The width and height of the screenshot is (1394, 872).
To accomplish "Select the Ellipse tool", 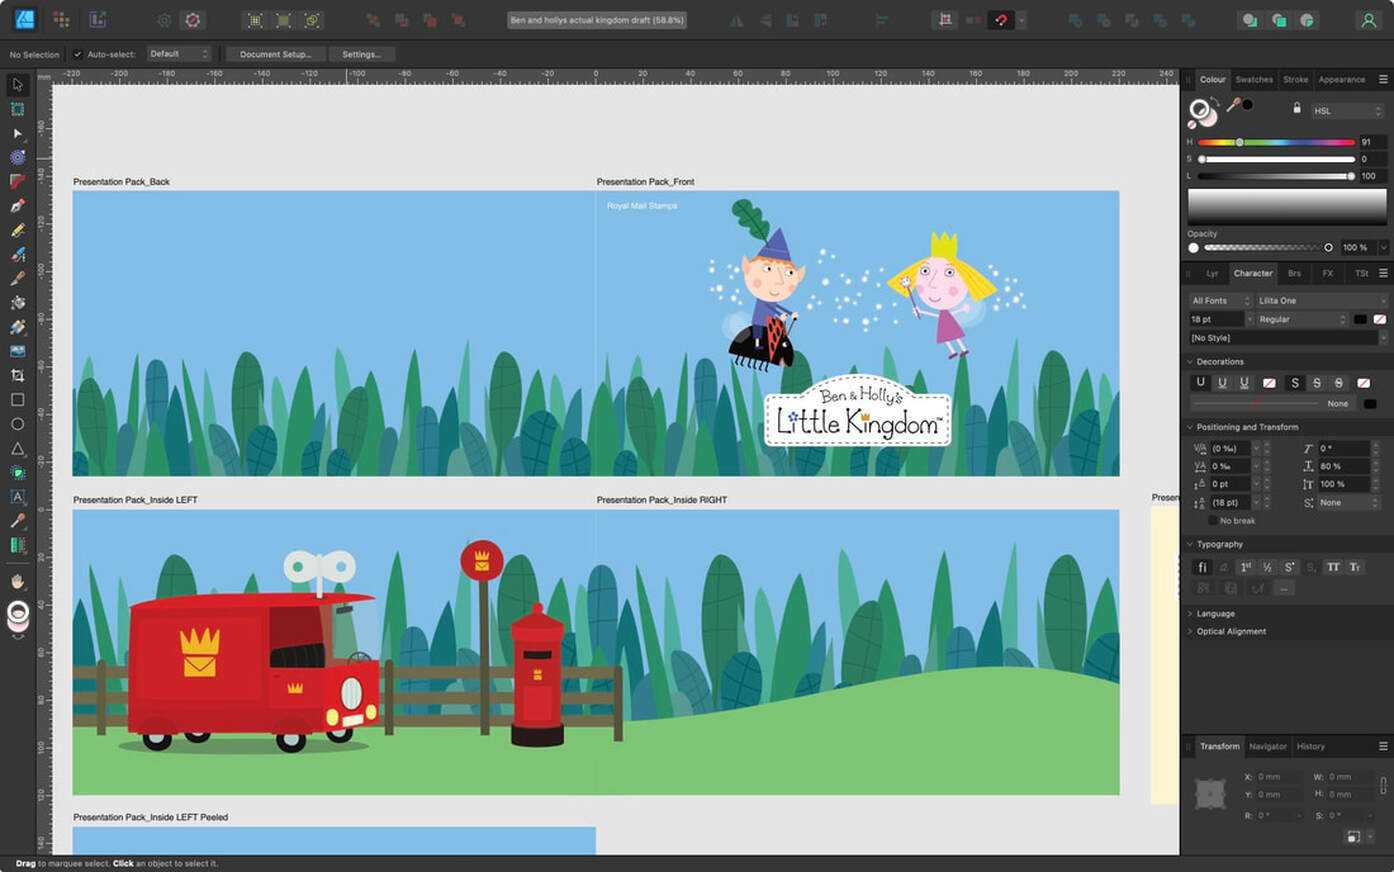I will 17,424.
